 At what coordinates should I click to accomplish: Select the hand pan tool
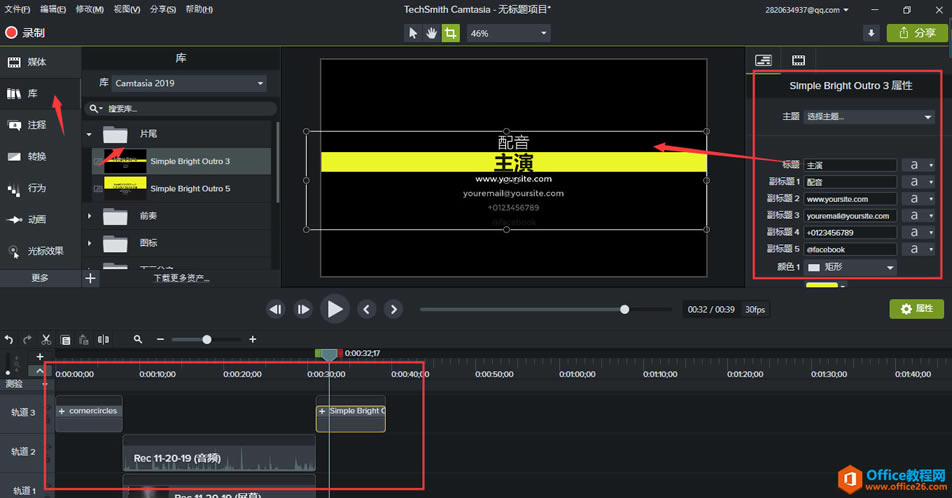(x=432, y=33)
